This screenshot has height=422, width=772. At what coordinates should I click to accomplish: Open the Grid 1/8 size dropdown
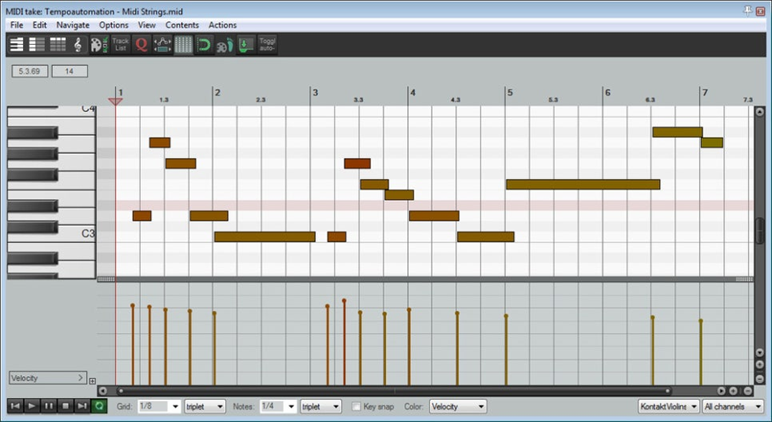pos(160,406)
